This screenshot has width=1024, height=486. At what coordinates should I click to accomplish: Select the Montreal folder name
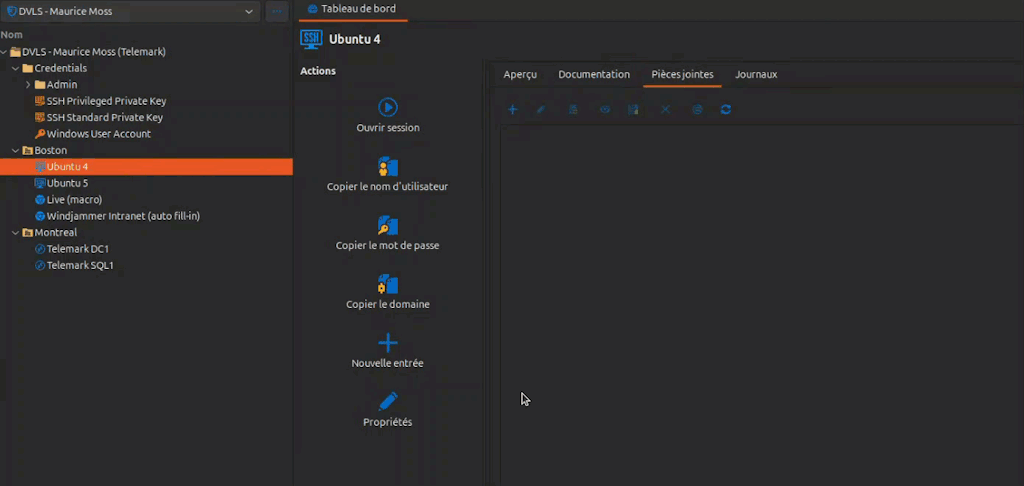(x=56, y=233)
